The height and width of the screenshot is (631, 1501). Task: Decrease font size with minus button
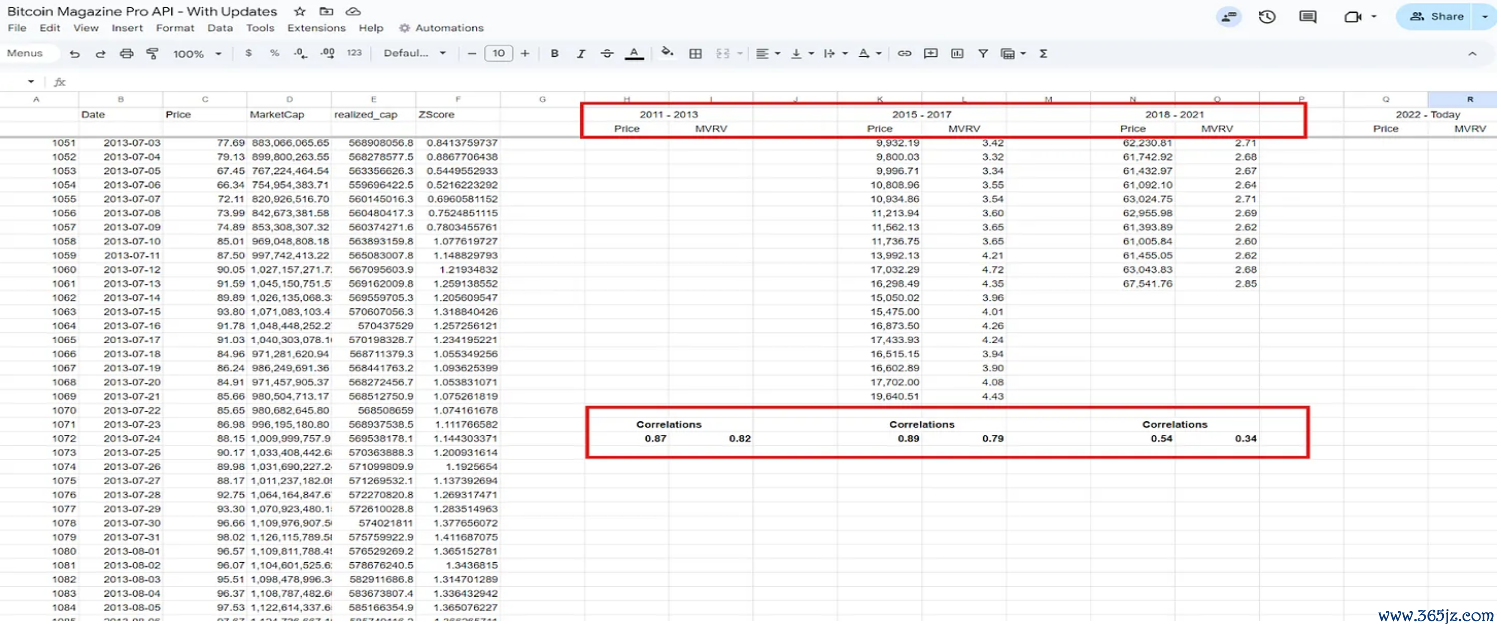click(472, 54)
